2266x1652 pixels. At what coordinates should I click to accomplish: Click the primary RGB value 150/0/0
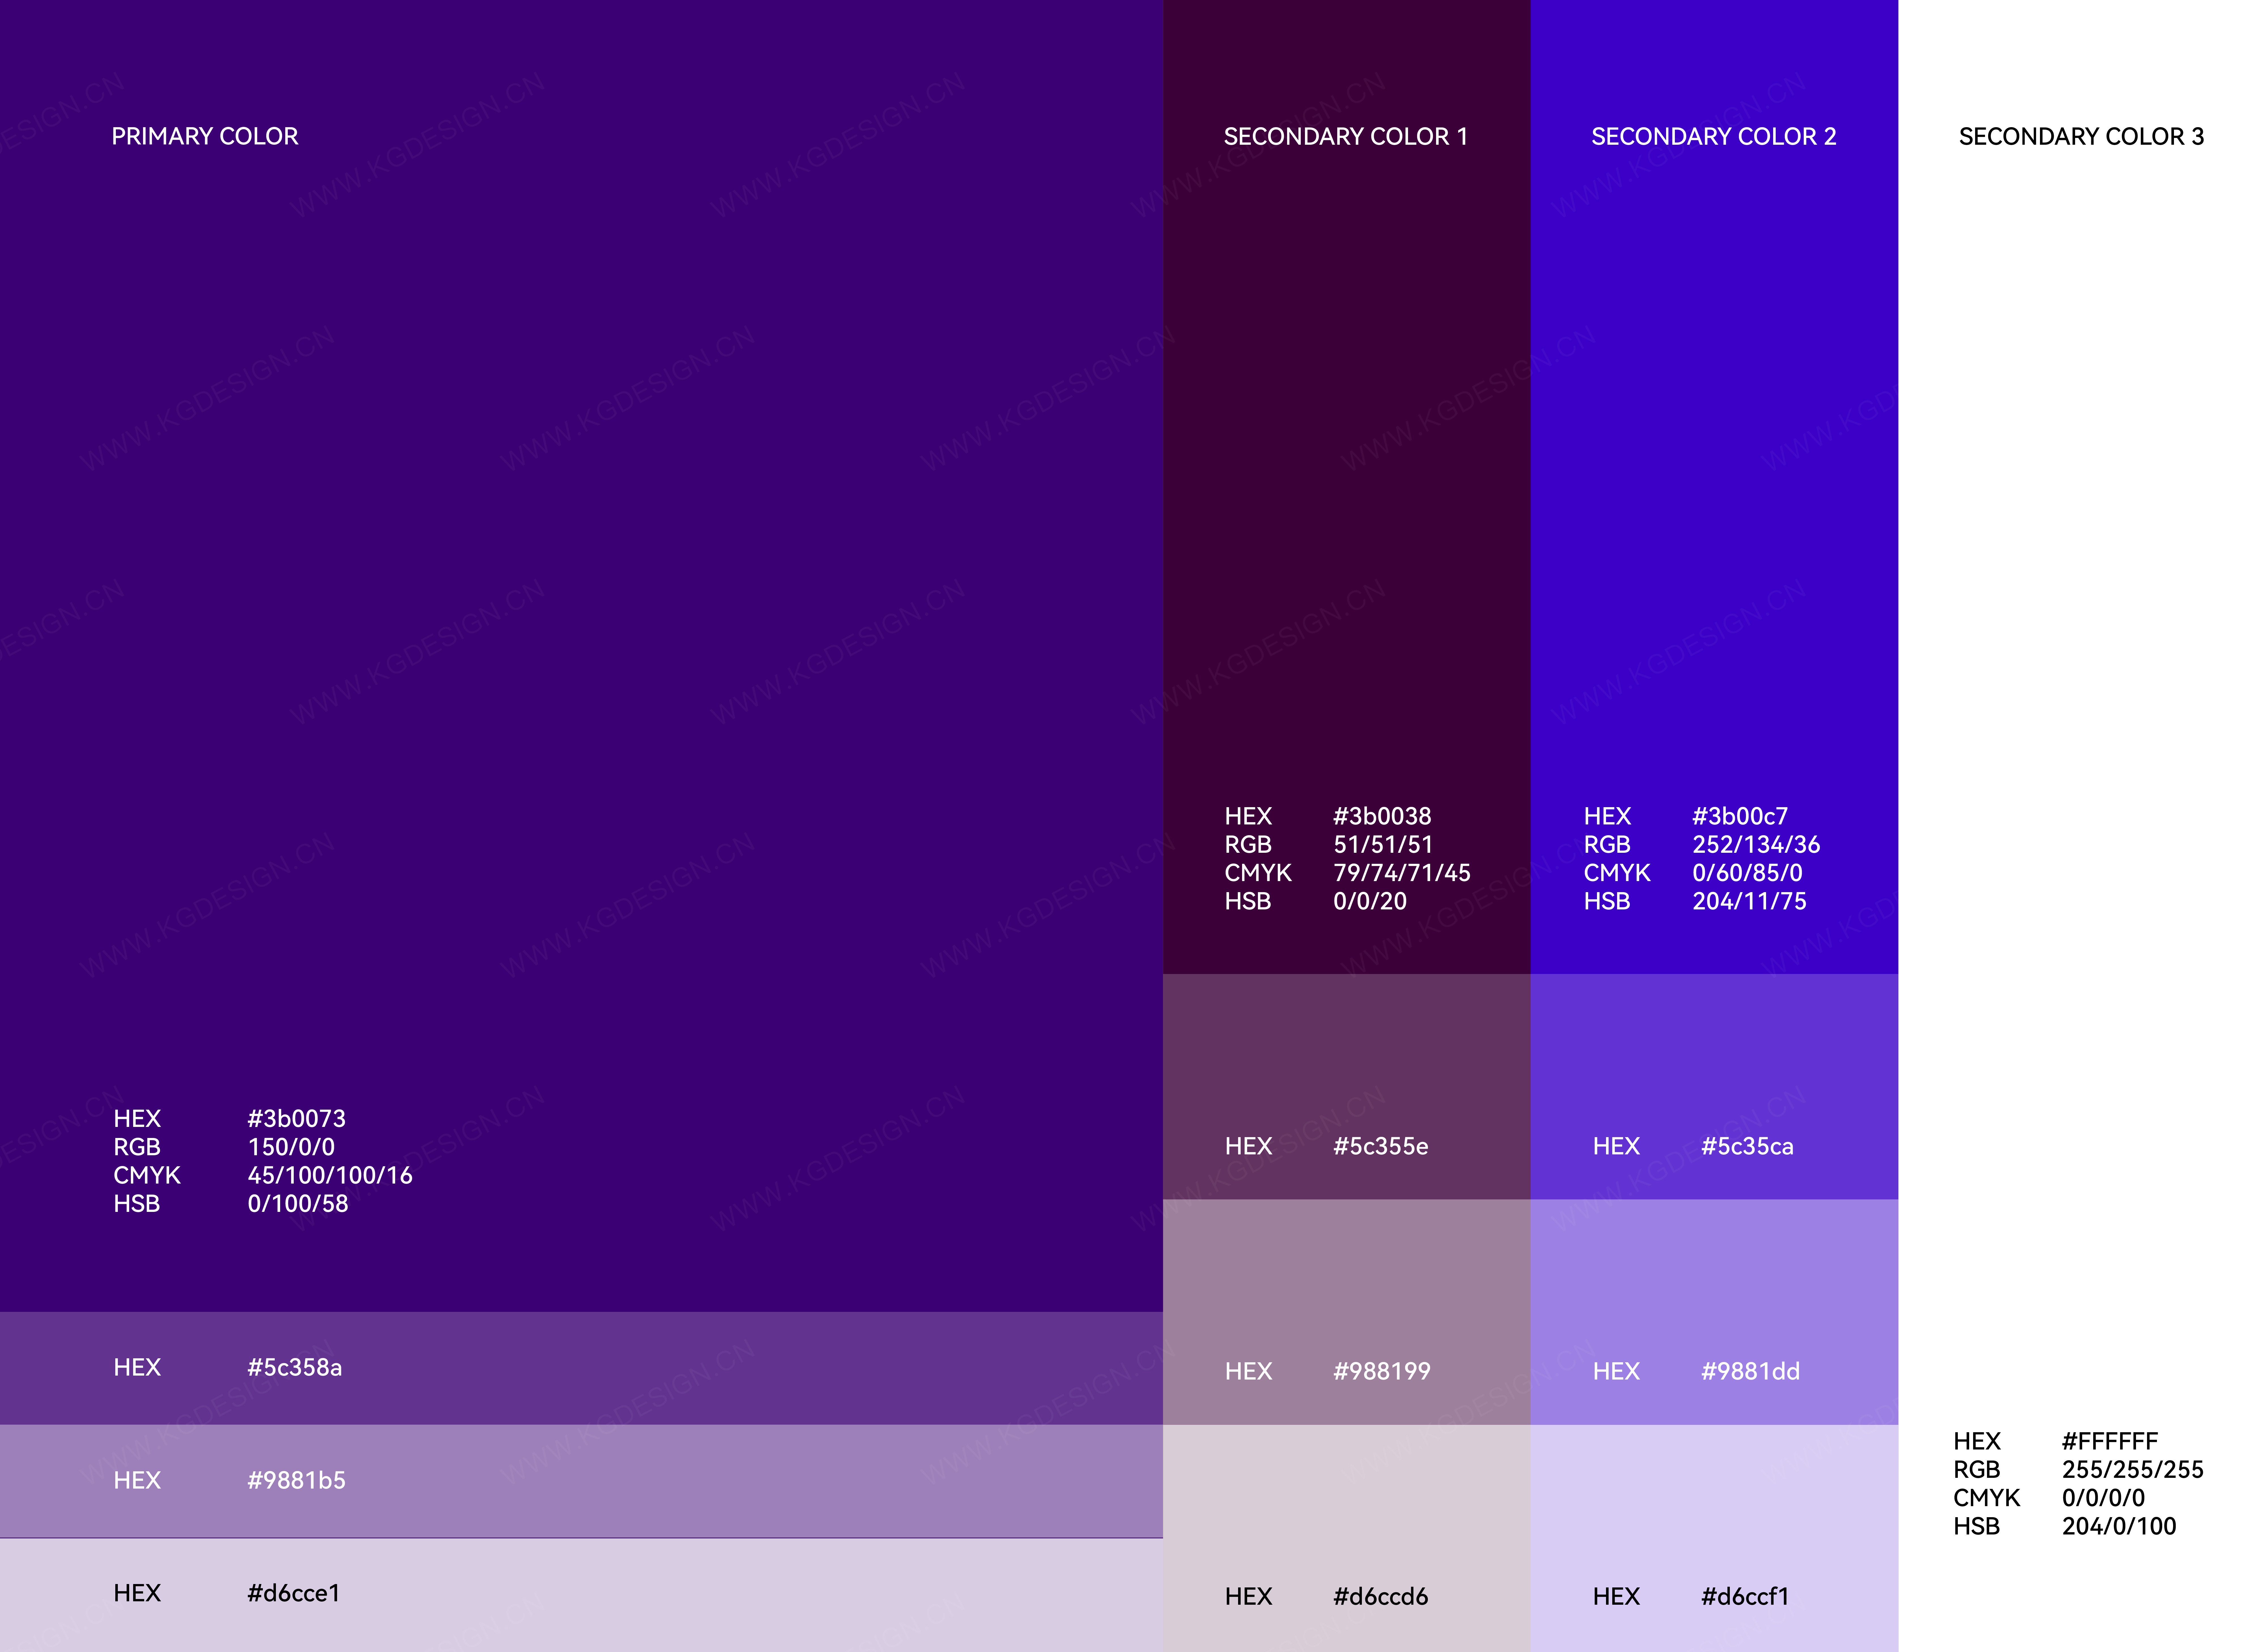tap(291, 1147)
